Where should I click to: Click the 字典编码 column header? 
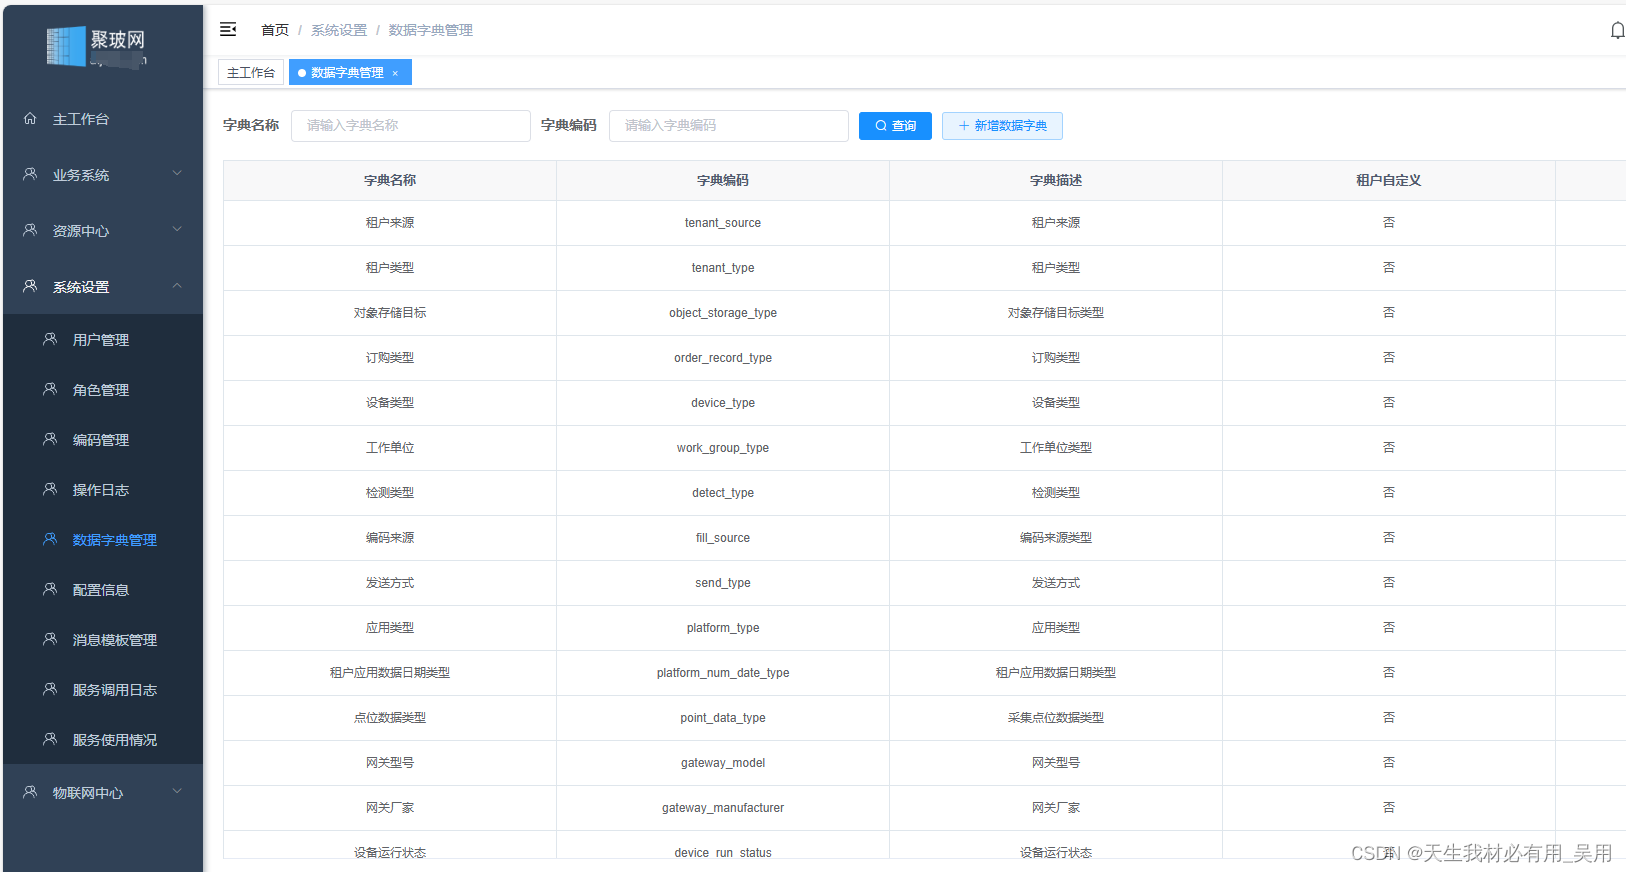723,180
